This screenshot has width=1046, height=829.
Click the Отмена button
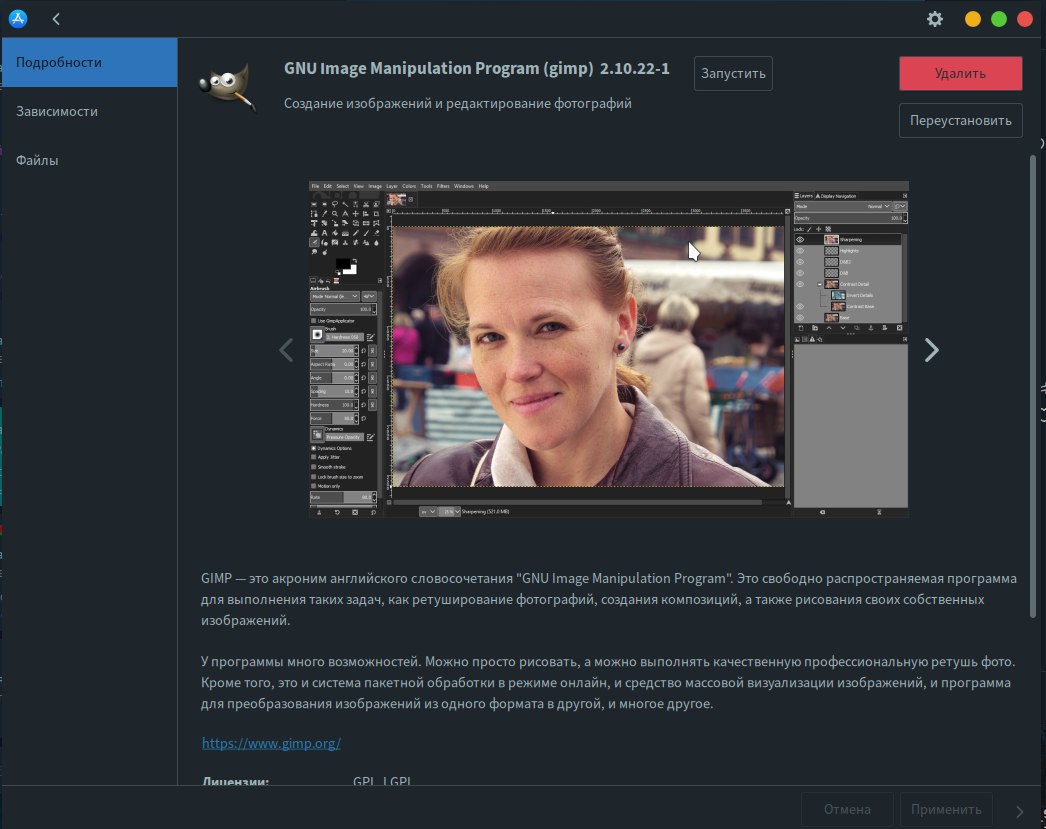point(847,809)
